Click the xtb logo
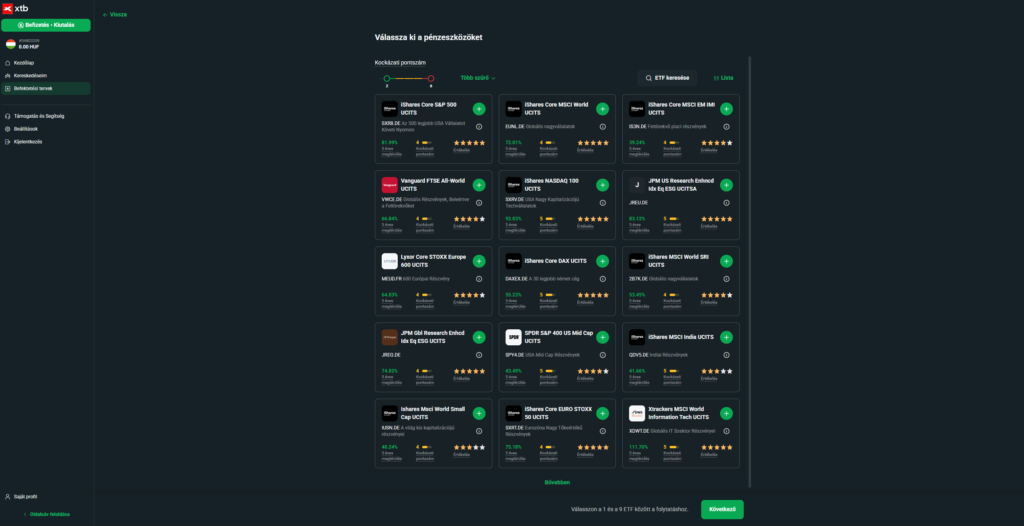1024x526 pixels. 16,8
